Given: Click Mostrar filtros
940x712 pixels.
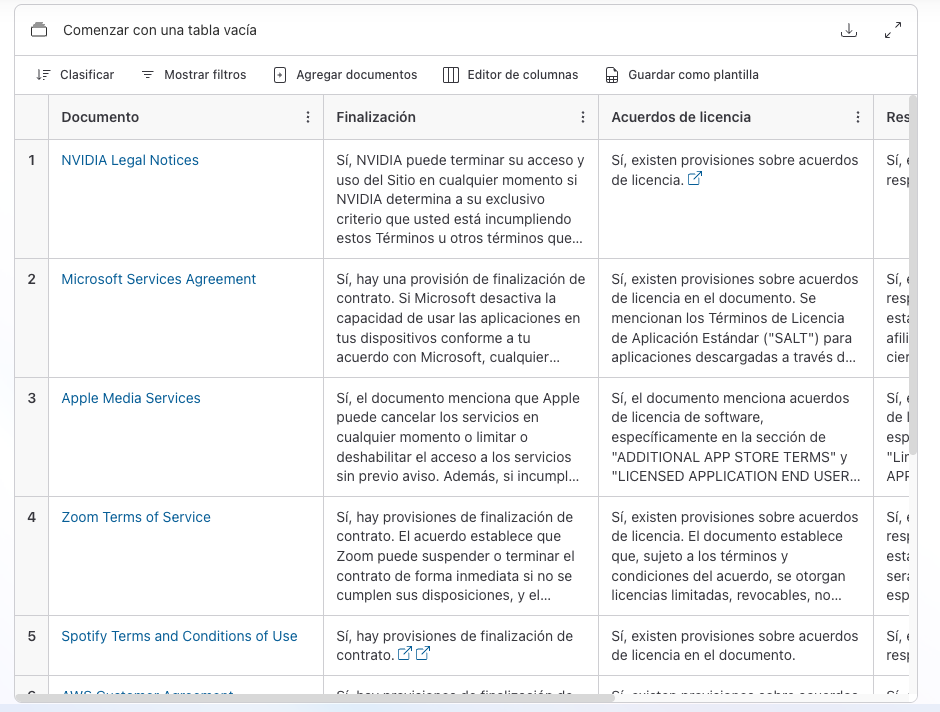Looking at the screenshot, I should 194,75.
